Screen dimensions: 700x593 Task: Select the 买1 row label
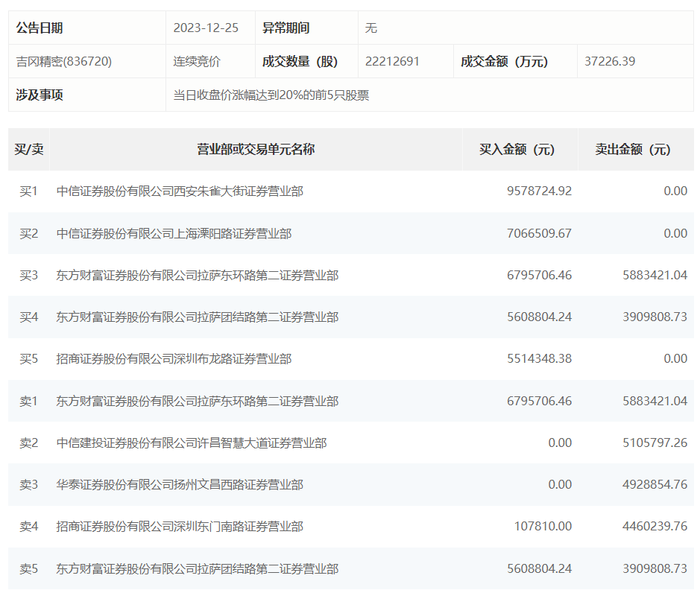point(29,192)
